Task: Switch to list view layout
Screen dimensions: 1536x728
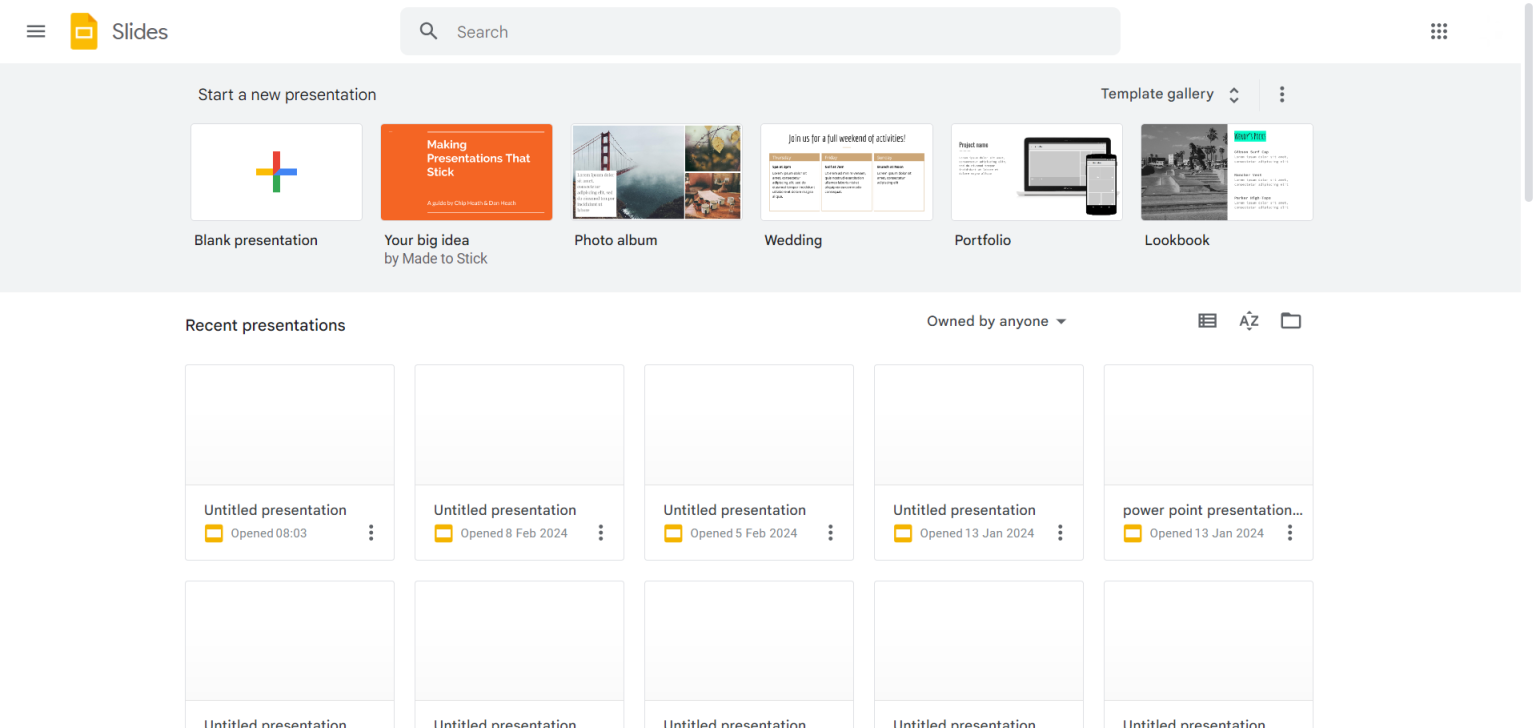Action: pyautogui.click(x=1207, y=321)
